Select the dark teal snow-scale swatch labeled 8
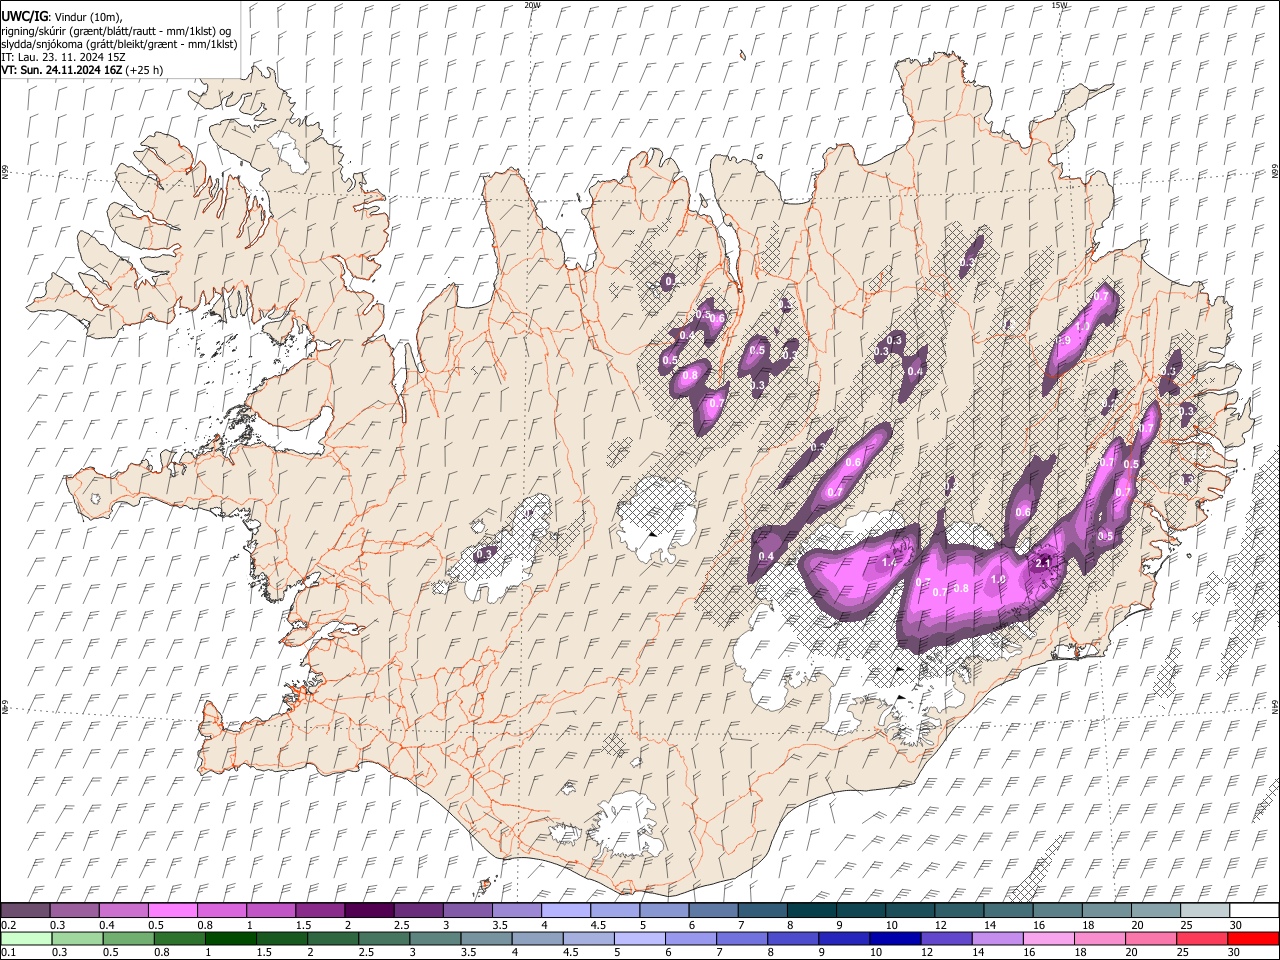Image resolution: width=1280 pixels, height=960 pixels. click(812, 910)
